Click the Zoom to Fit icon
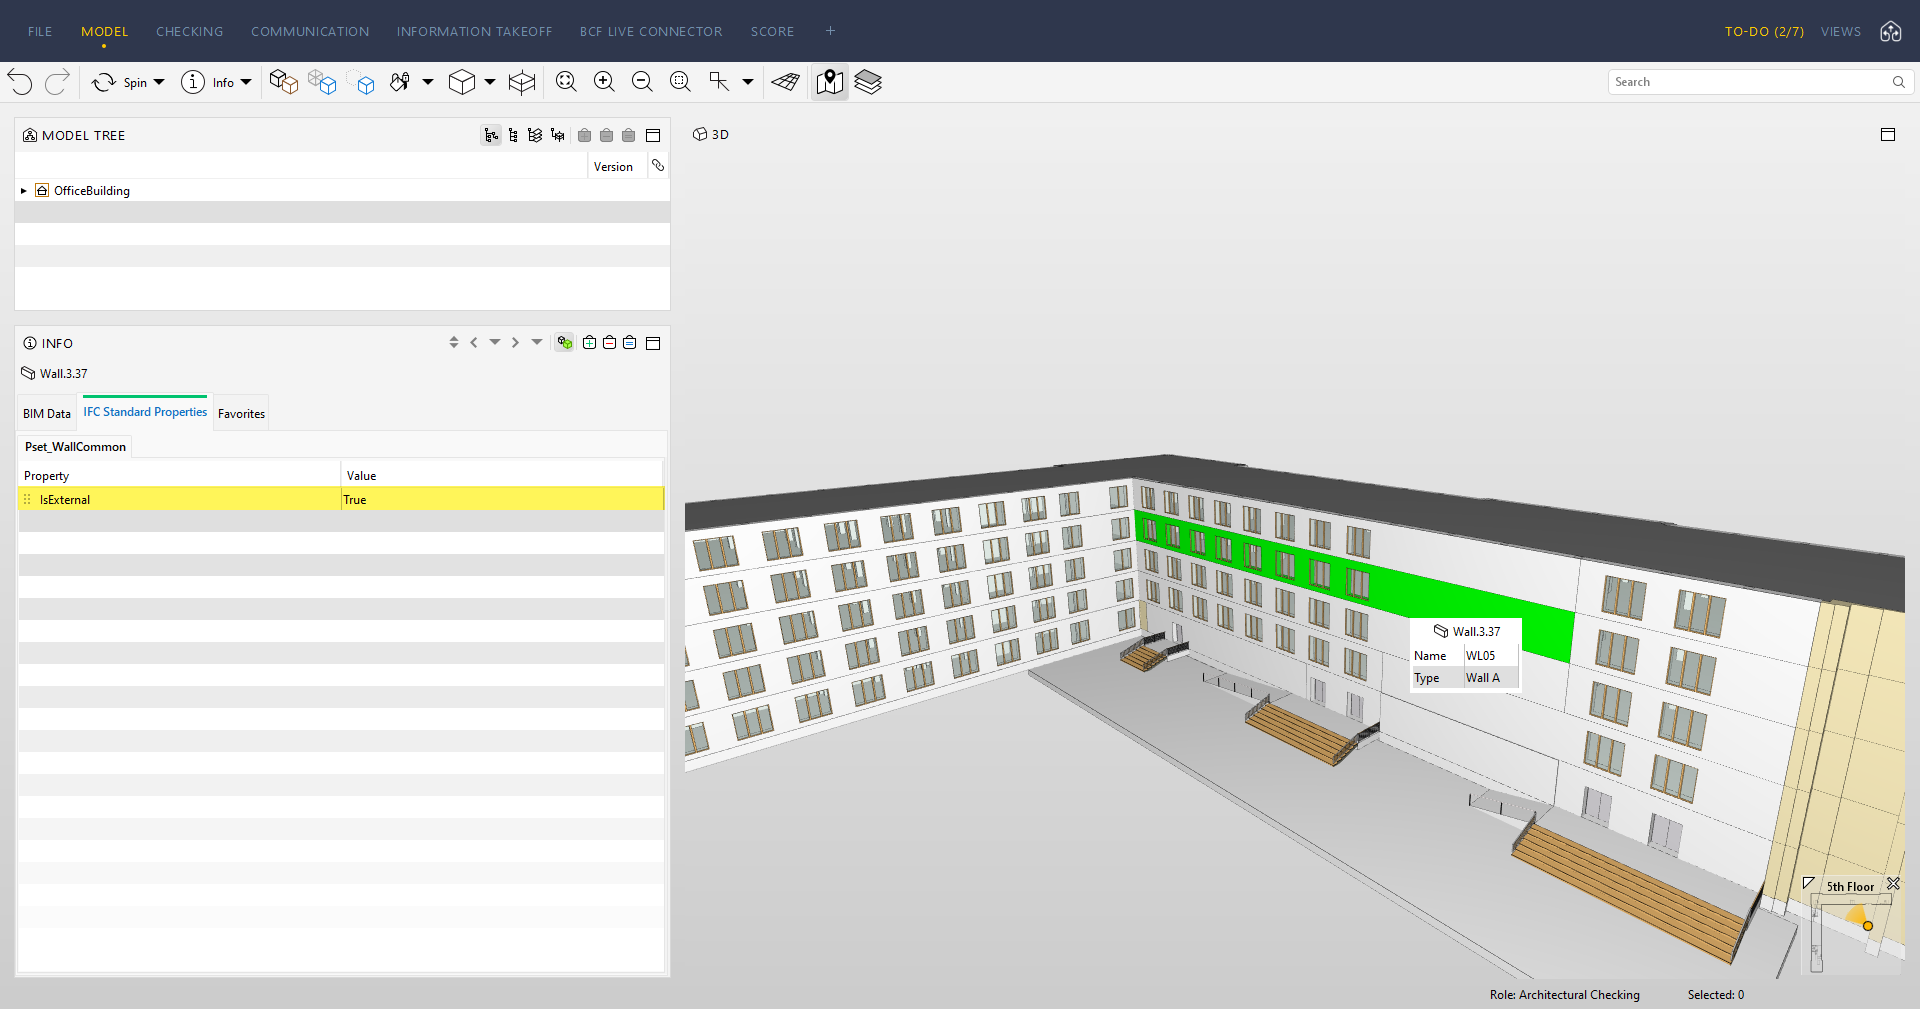Screen dimensions: 1920x1009 pyautogui.click(x=566, y=82)
